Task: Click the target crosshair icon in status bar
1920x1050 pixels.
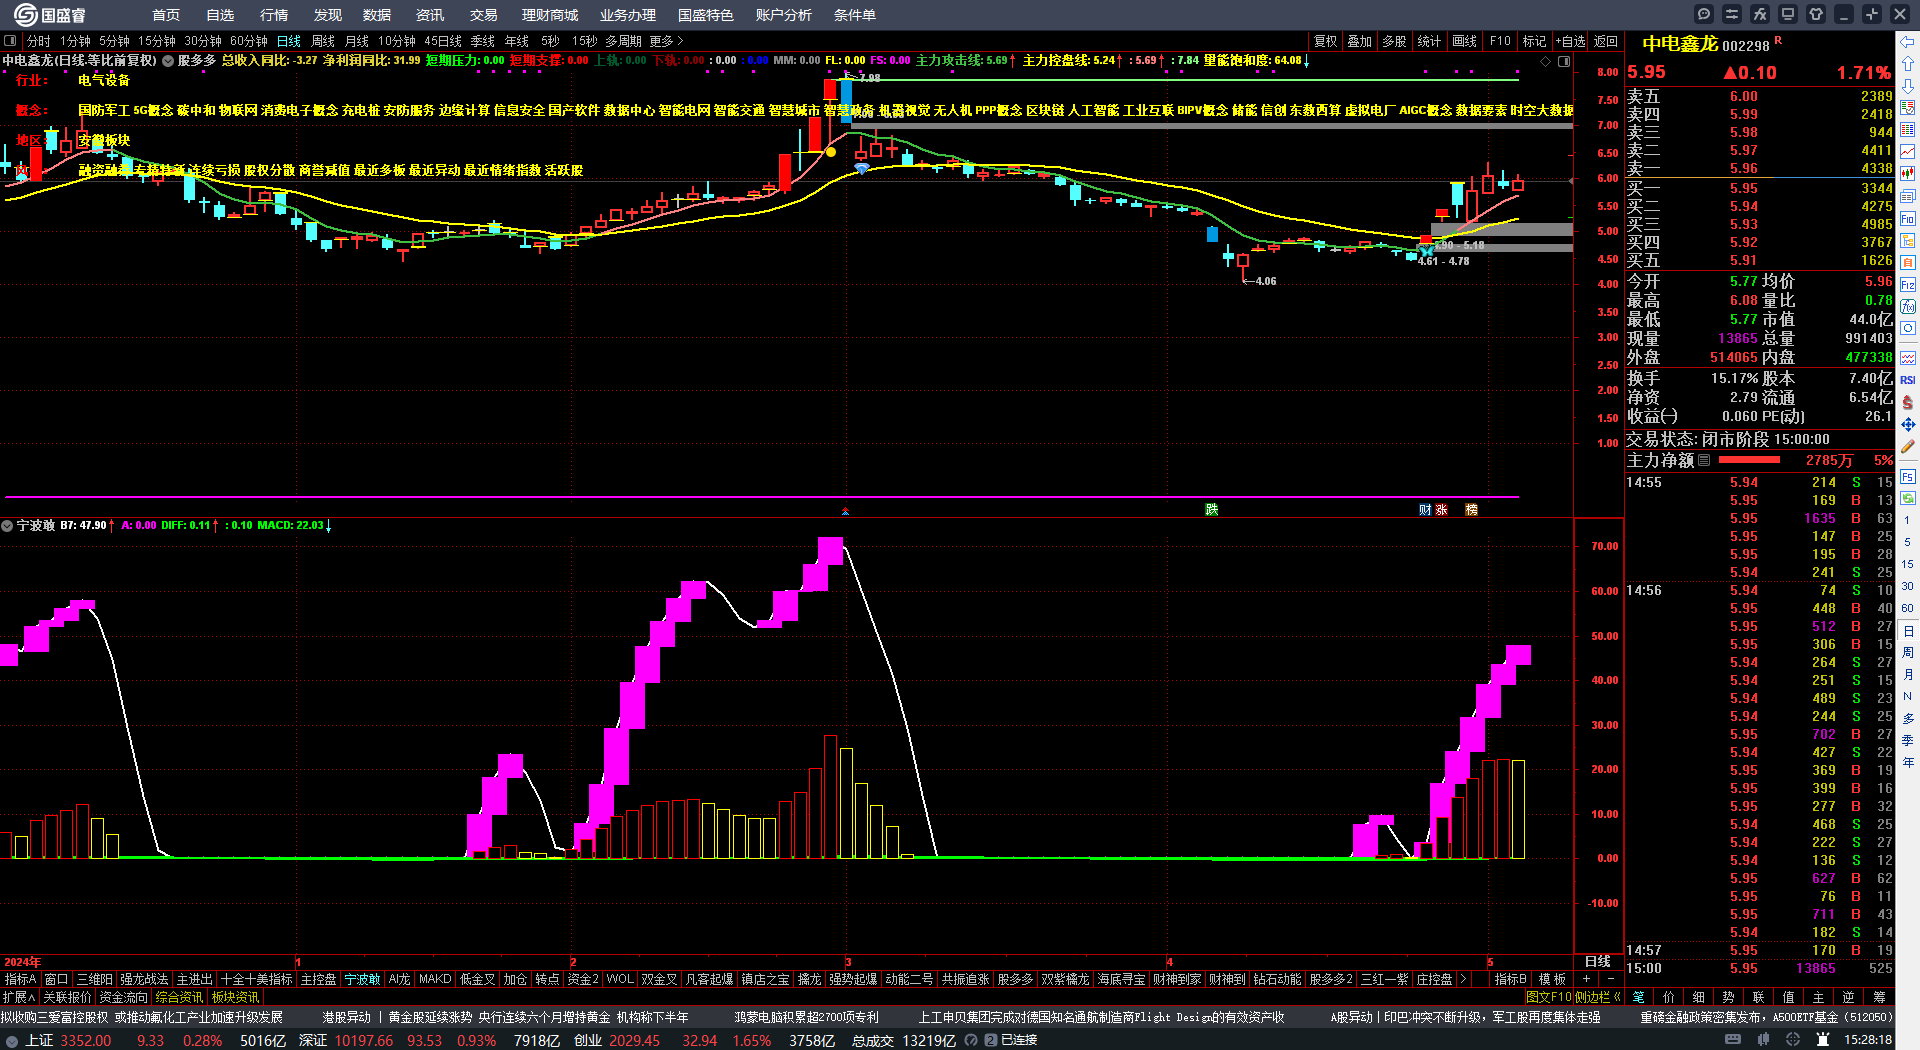Action: (1795, 1040)
